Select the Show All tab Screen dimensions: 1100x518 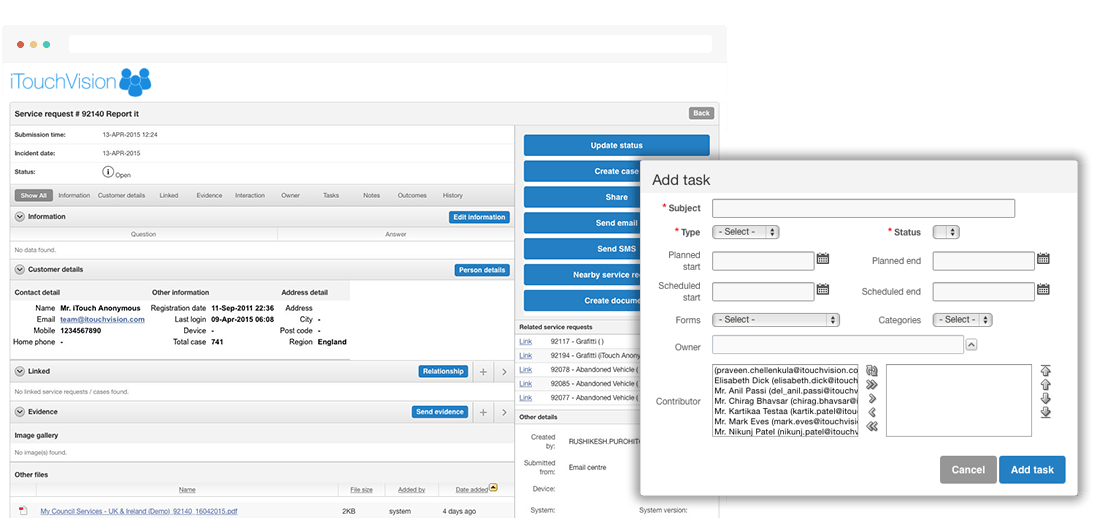tap(33, 195)
